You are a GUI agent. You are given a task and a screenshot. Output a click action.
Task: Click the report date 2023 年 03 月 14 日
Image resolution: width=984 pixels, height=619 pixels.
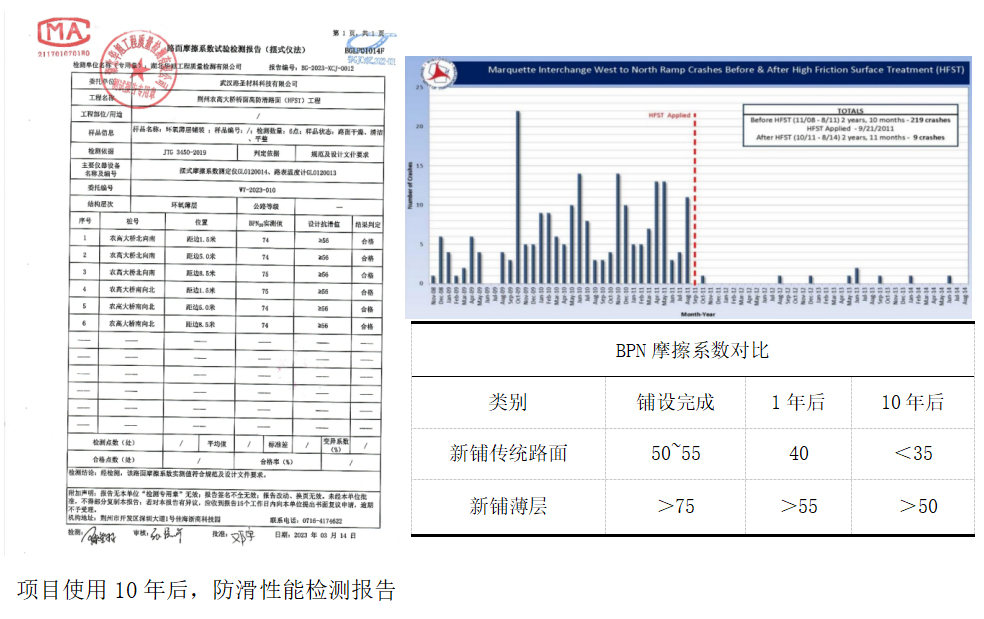click(x=316, y=536)
